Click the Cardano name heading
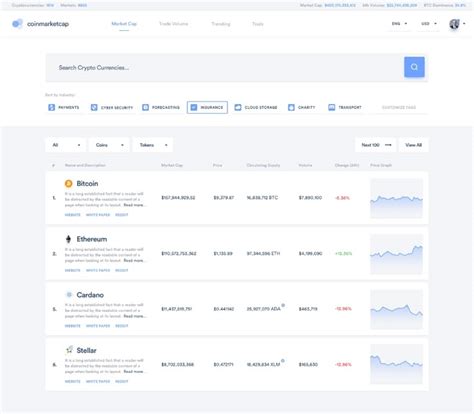The image size is (474, 414). (90, 295)
